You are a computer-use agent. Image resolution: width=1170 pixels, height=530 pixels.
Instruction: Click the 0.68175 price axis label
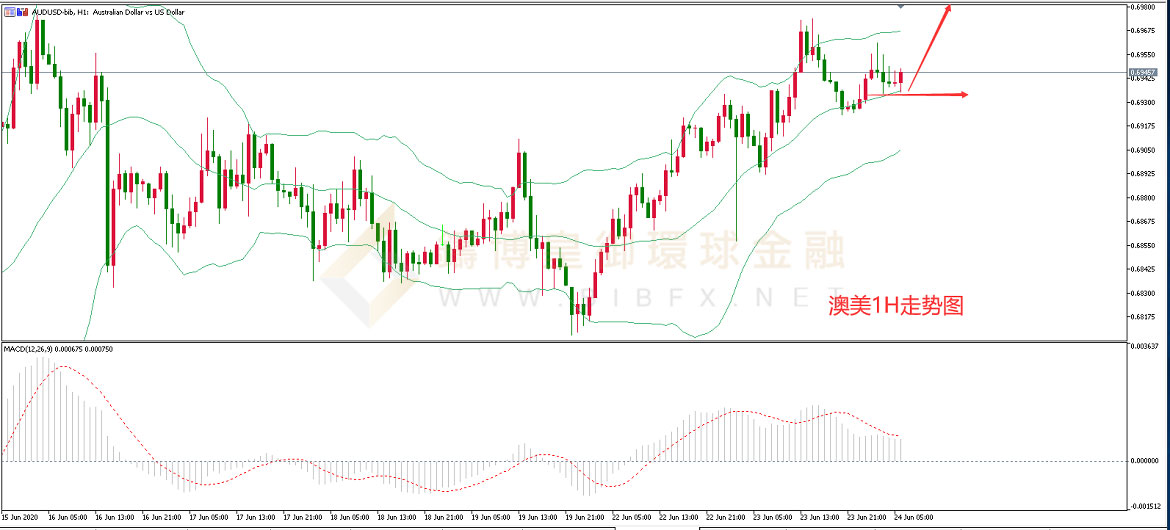[1143, 317]
